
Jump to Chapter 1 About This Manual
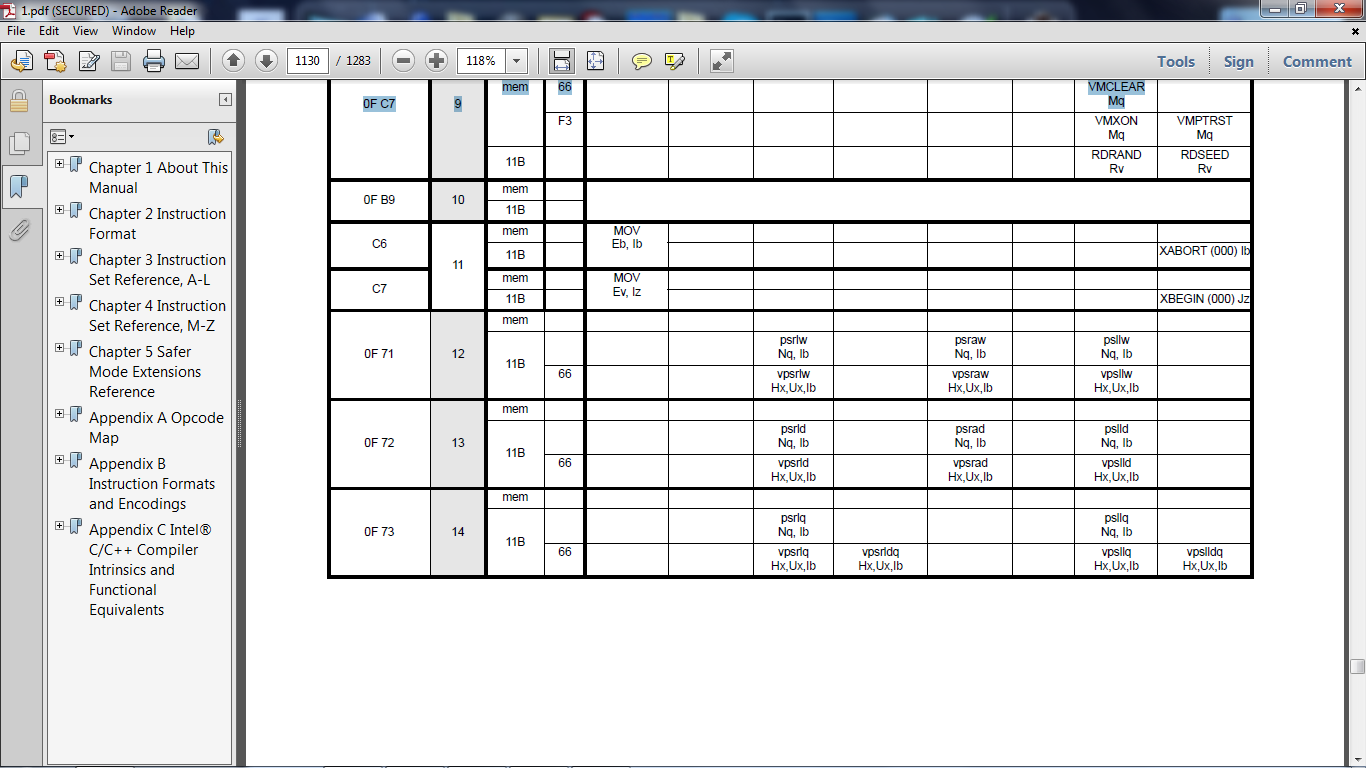158,178
